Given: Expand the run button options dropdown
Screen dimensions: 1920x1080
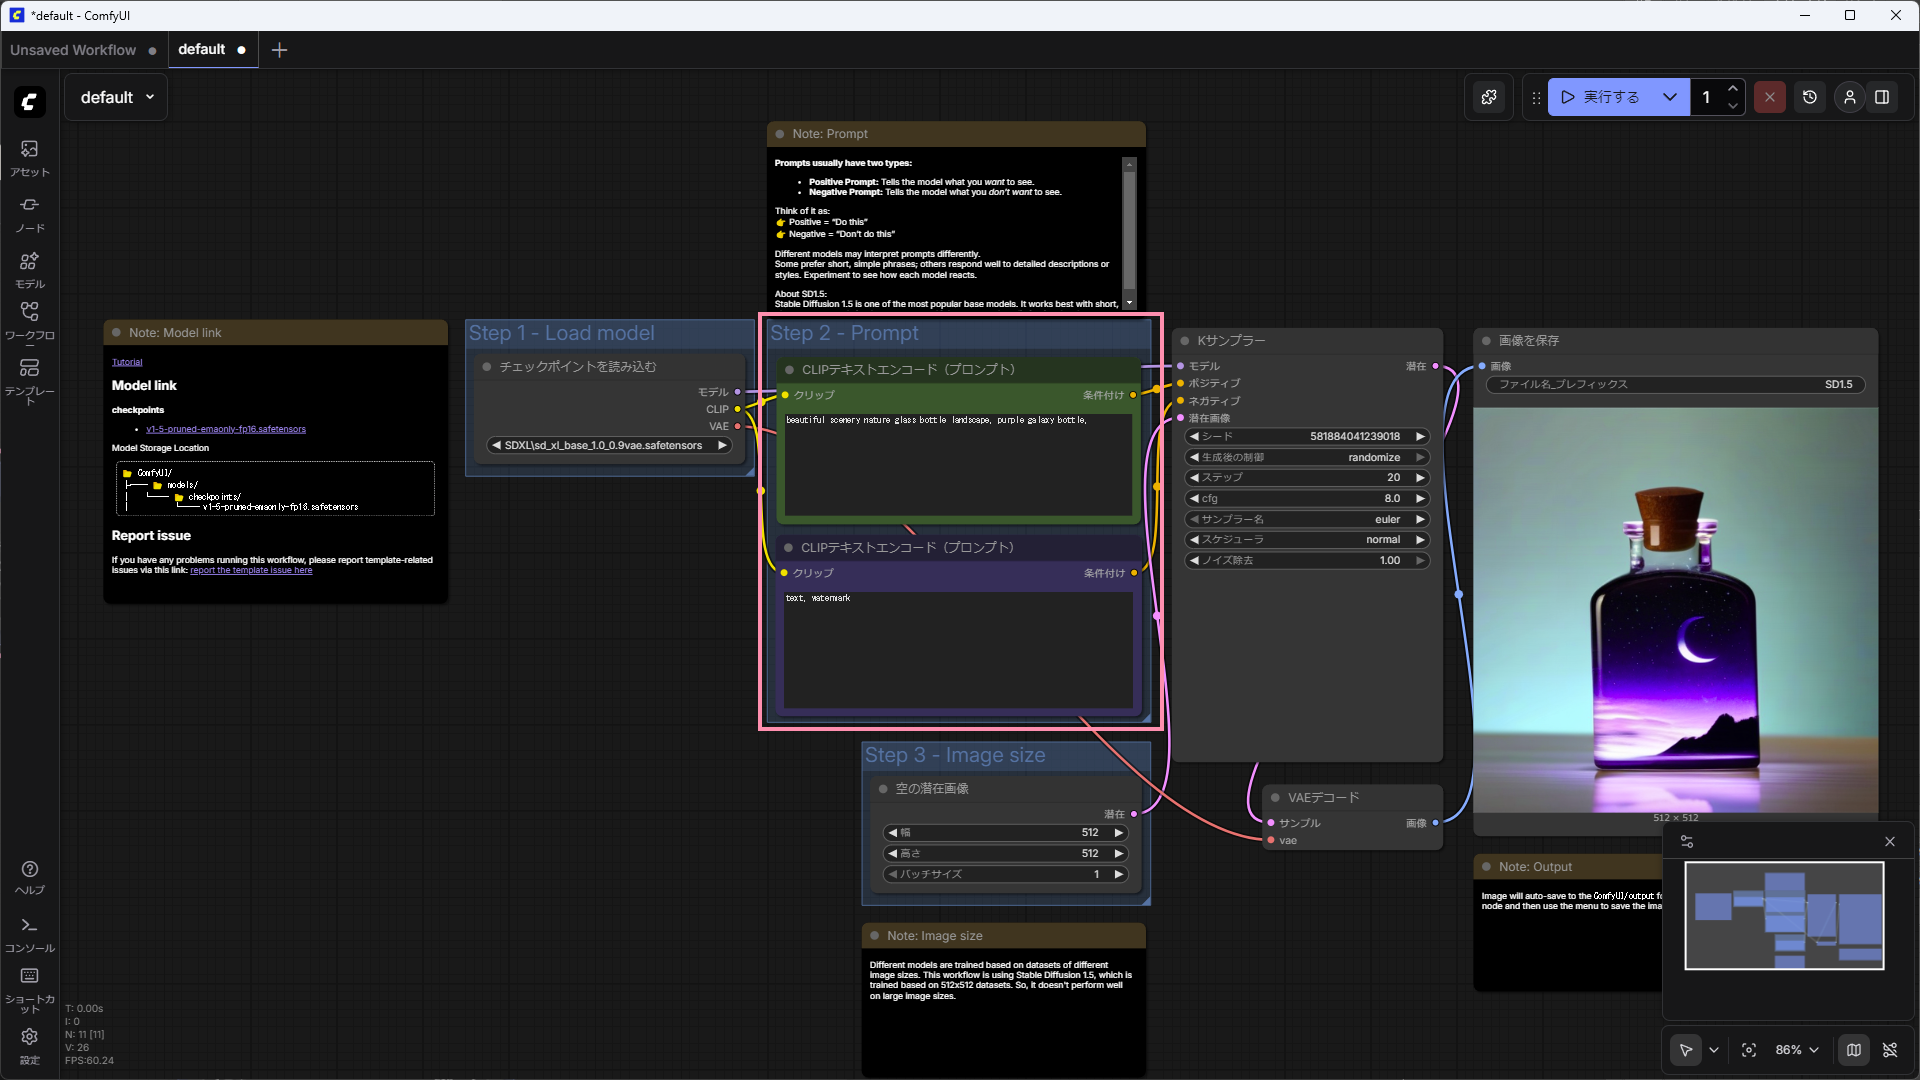Looking at the screenshot, I should [1669, 97].
